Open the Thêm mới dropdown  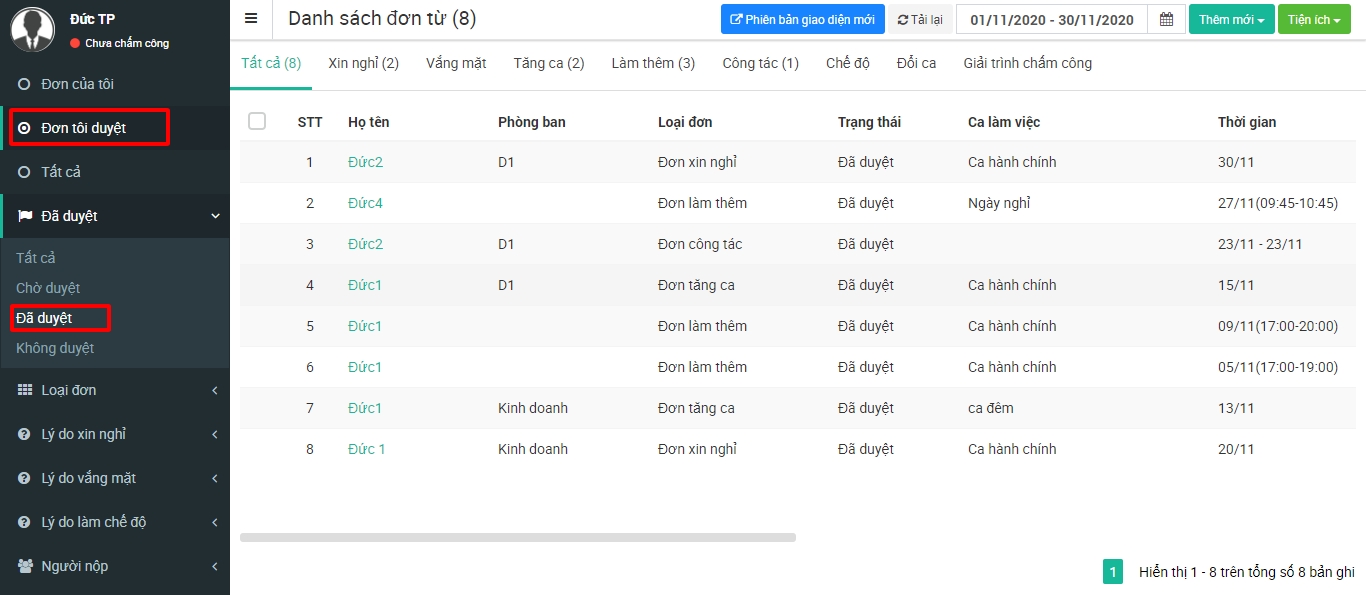click(x=1231, y=19)
